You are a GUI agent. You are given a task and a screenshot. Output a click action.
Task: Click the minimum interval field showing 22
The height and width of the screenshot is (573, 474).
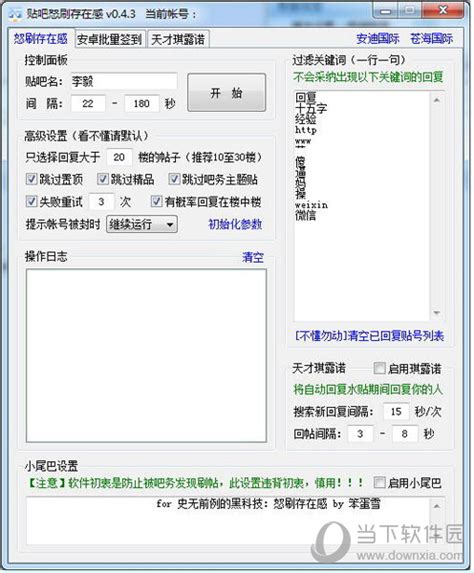pyautogui.click(x=88, y=104)
